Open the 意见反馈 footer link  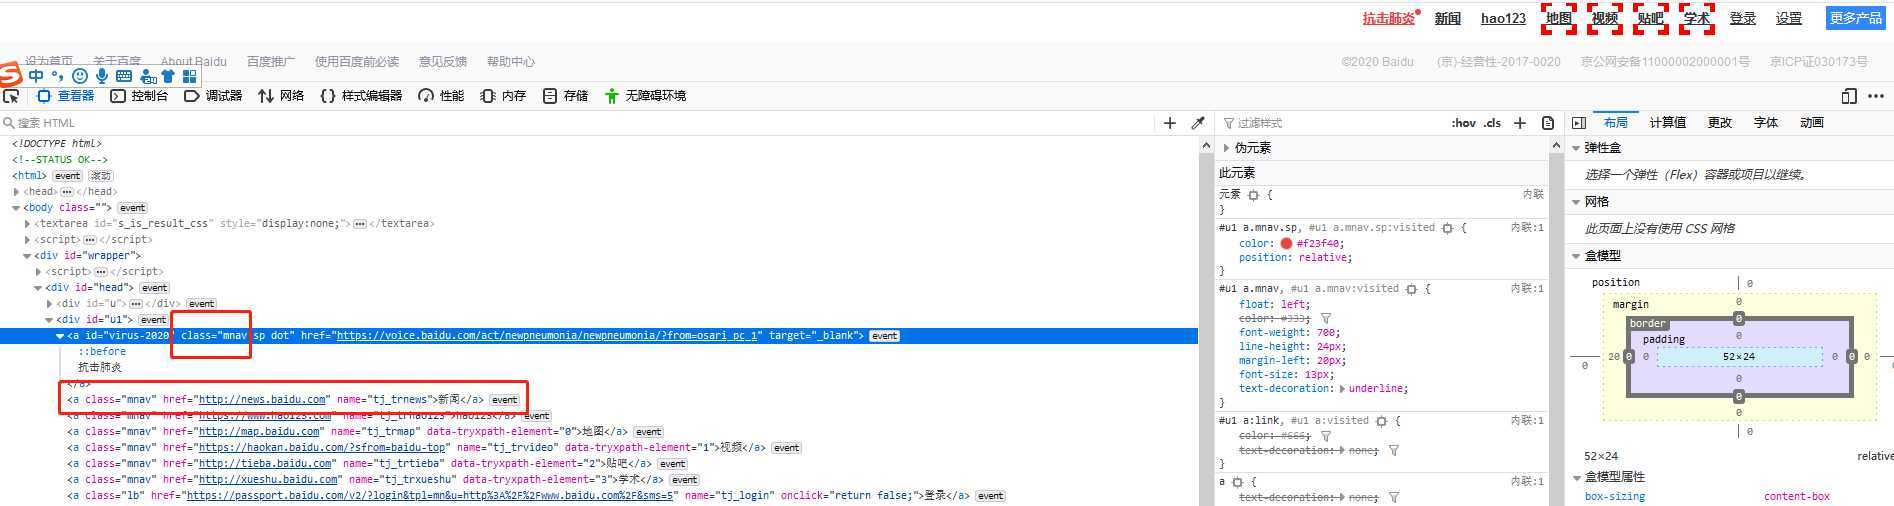coord(443,62)
